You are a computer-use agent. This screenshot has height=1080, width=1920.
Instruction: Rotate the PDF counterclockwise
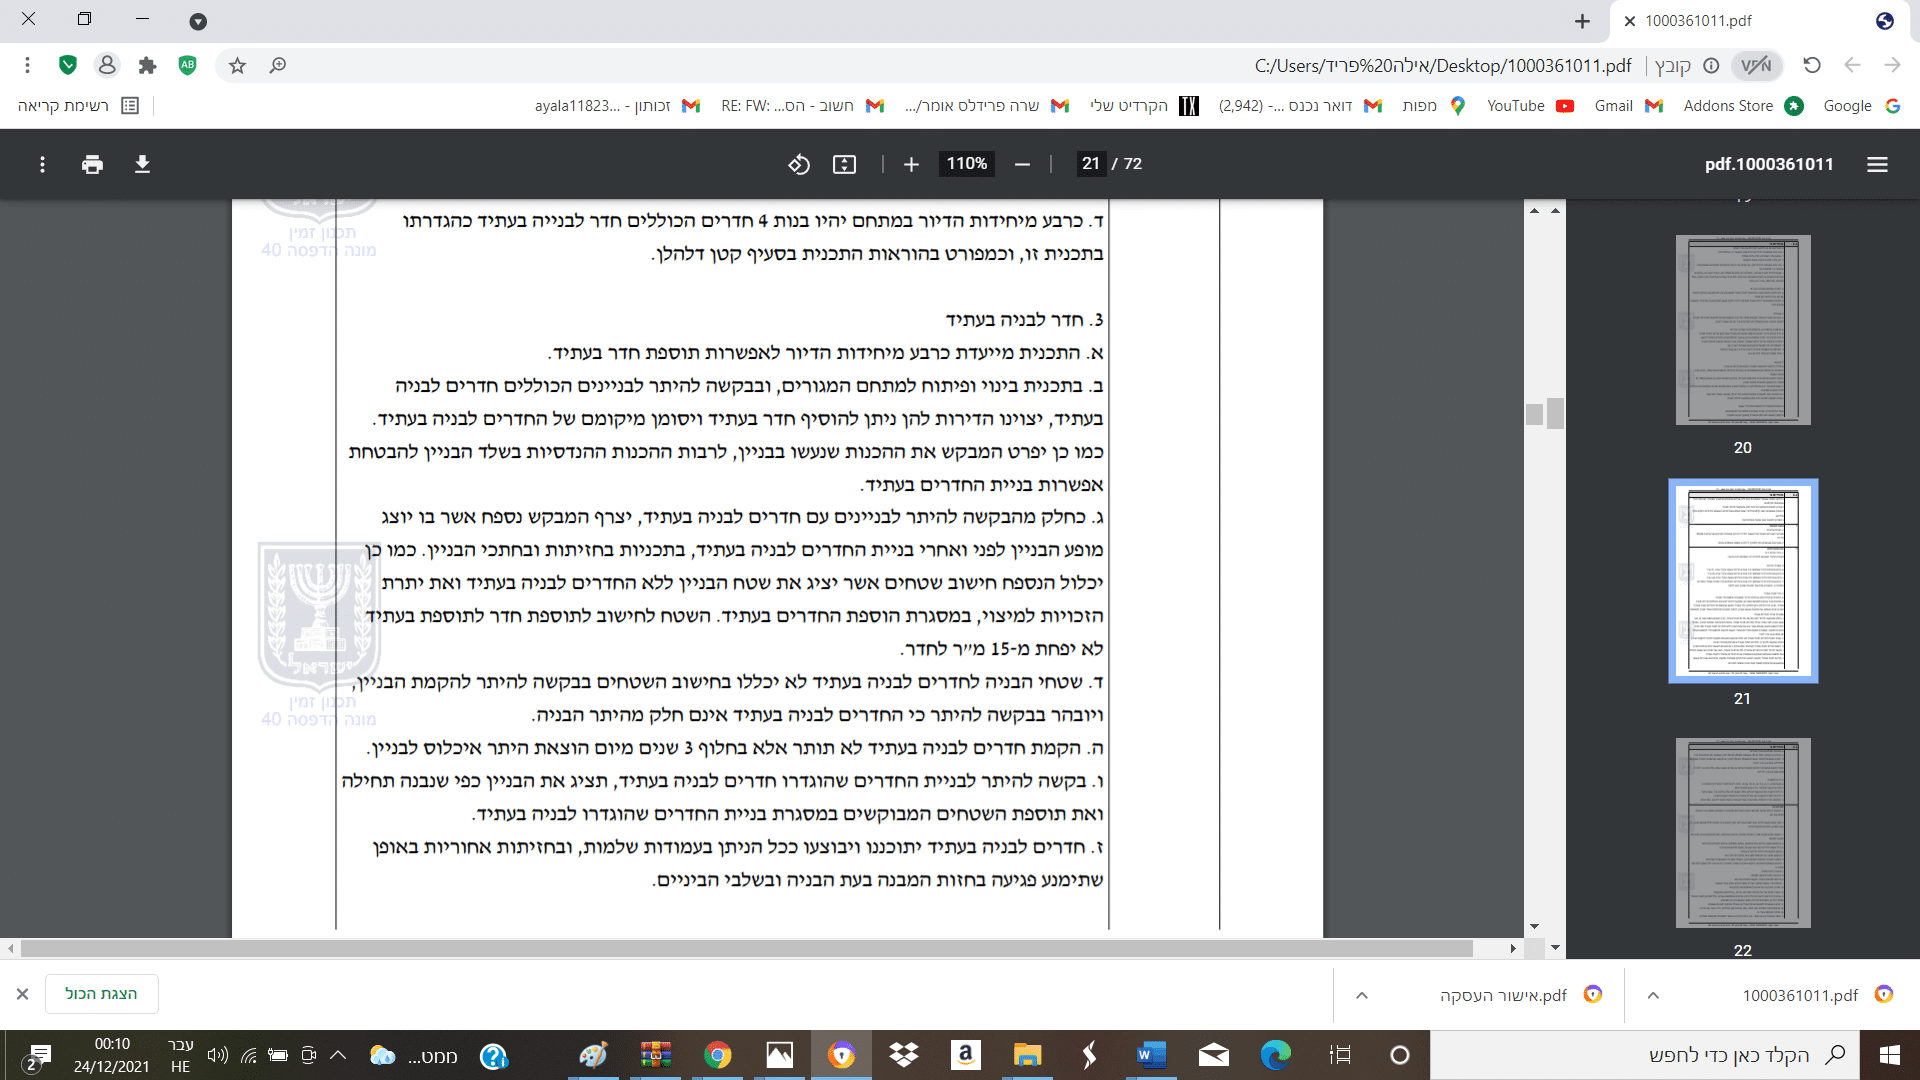798,164
